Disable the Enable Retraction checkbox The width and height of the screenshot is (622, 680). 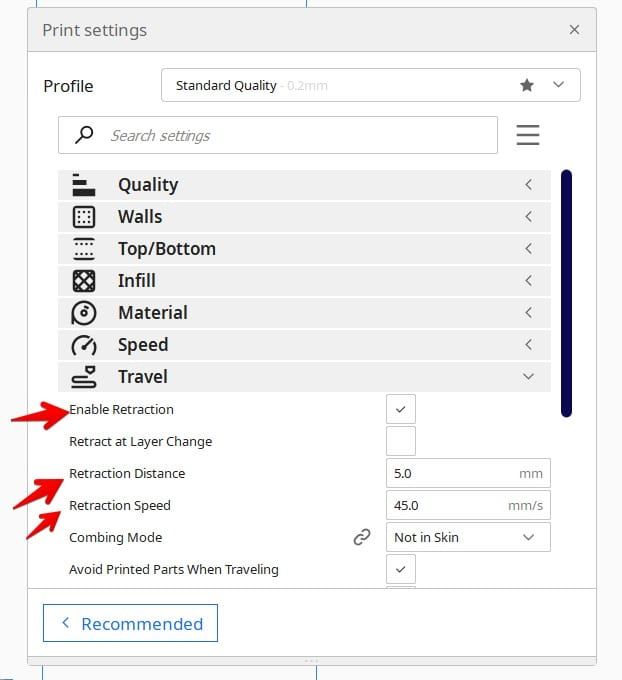tap(400, 409)
